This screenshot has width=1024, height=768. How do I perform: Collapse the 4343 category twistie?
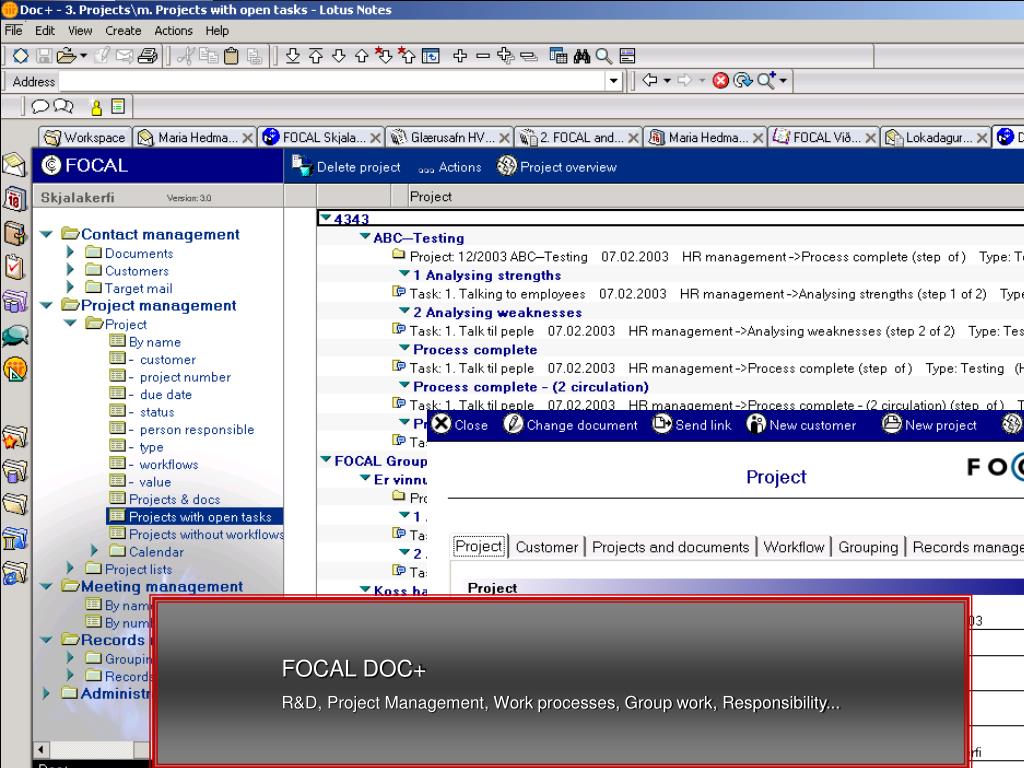click(326, 218)
